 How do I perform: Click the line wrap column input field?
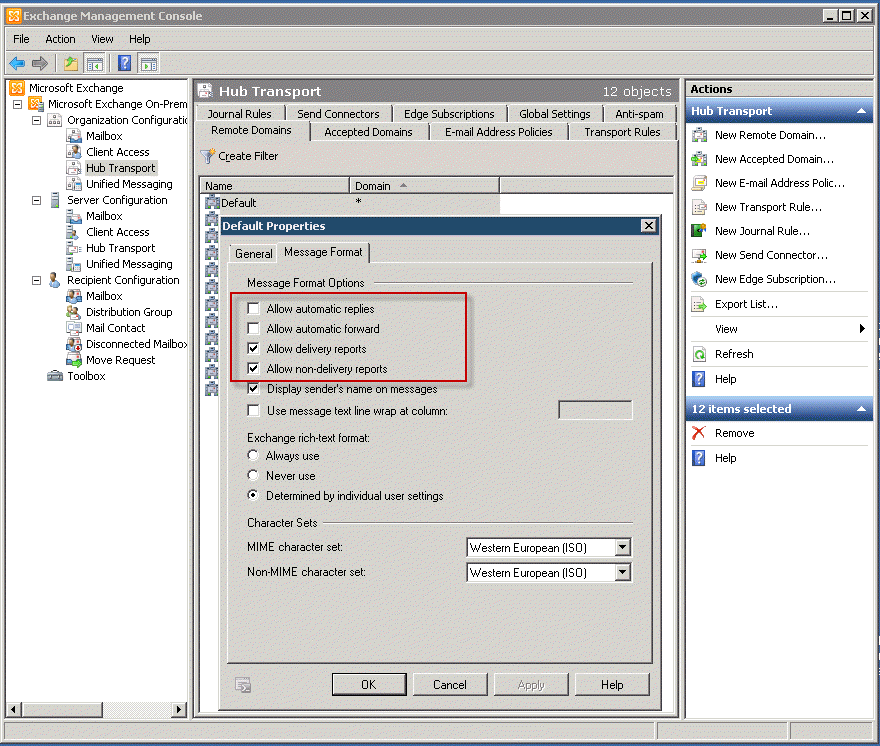pyautogui.click(x=595, y=410)
